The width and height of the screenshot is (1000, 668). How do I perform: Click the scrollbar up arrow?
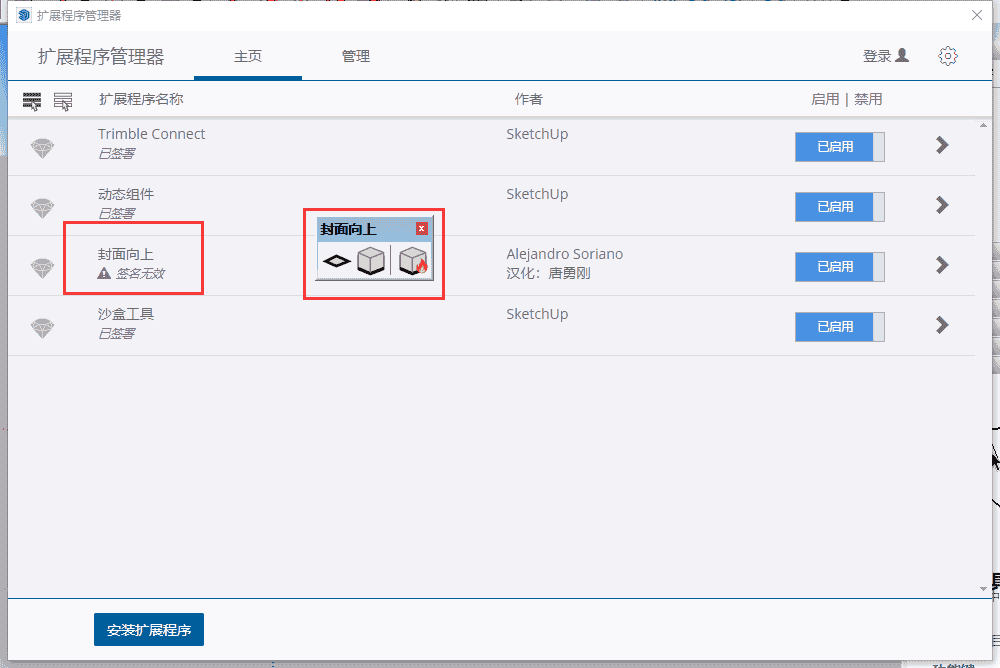tap(983, 126)
